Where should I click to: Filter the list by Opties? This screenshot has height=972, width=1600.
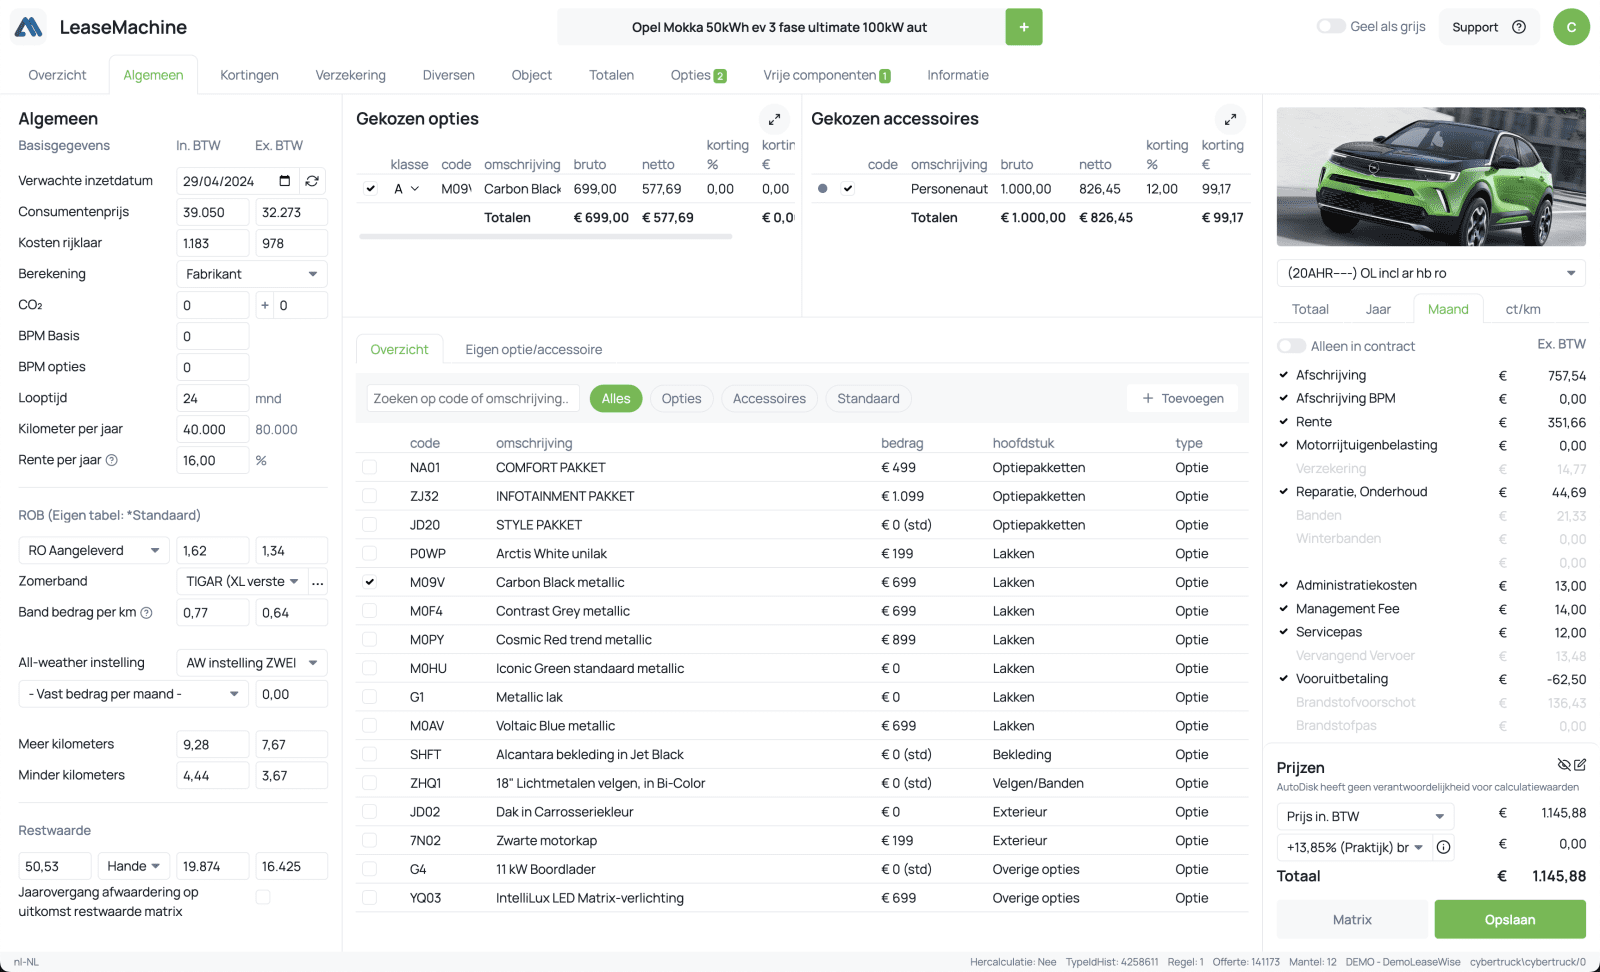pos(681,398)
